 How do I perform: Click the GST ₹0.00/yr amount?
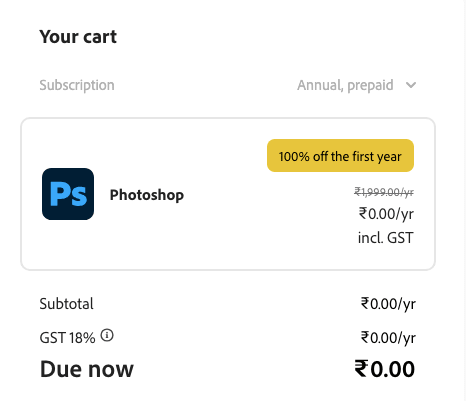[388, 338]
